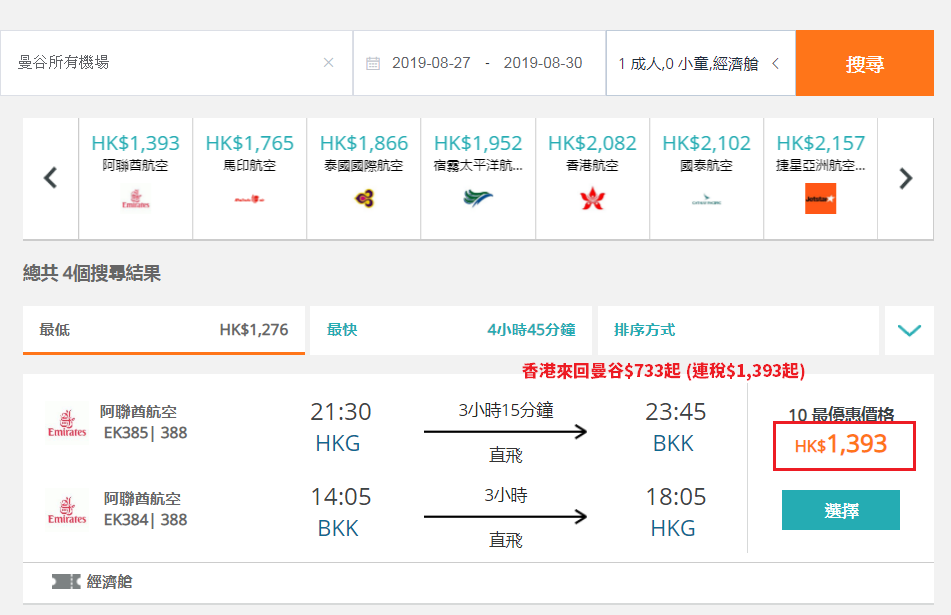951x615 pixels.
Task: Select 香港航空 HK$2,082 airline card
Action: (592, 178)
